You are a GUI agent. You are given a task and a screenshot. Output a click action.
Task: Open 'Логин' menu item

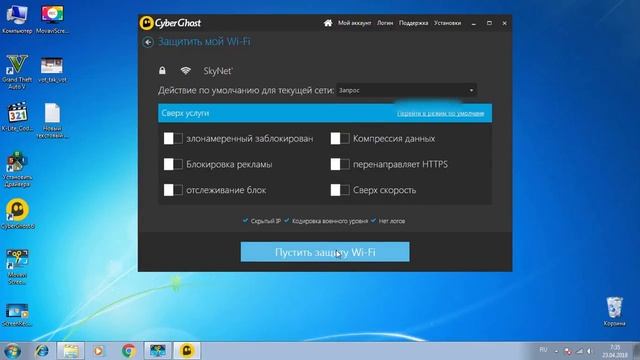pyautogui.click(x=385, y=23)
